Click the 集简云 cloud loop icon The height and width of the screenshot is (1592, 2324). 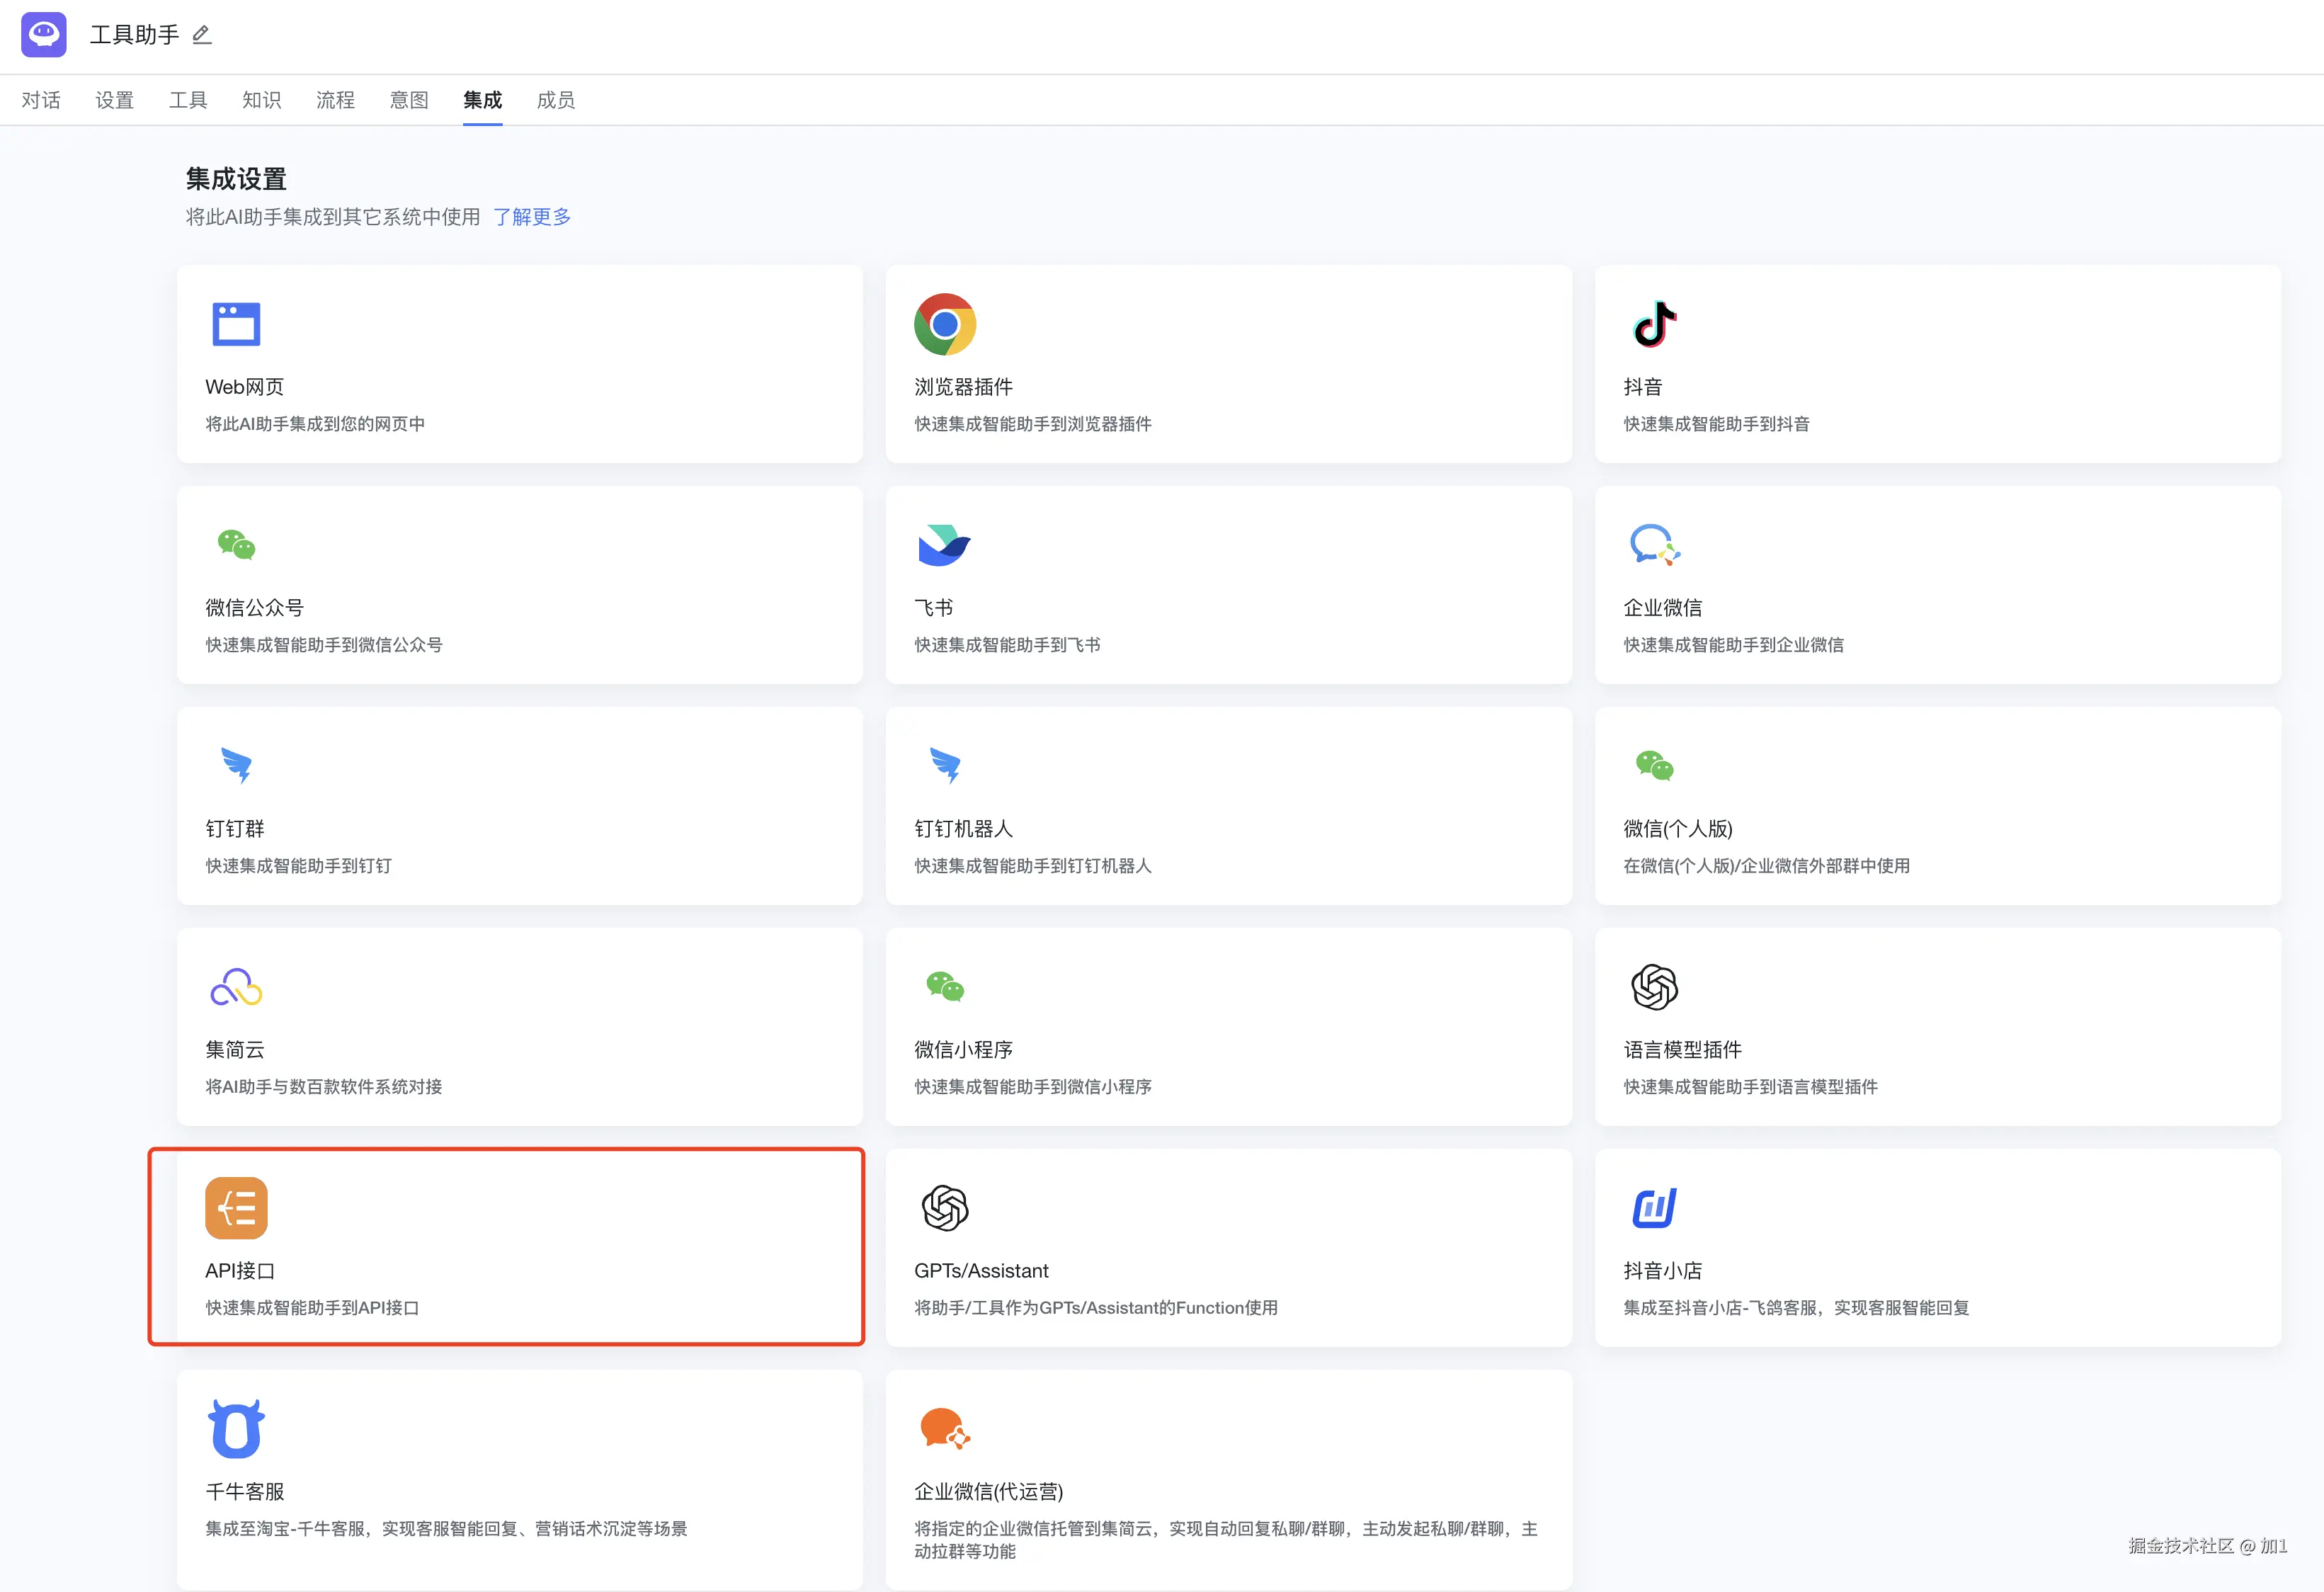point(236,987)
